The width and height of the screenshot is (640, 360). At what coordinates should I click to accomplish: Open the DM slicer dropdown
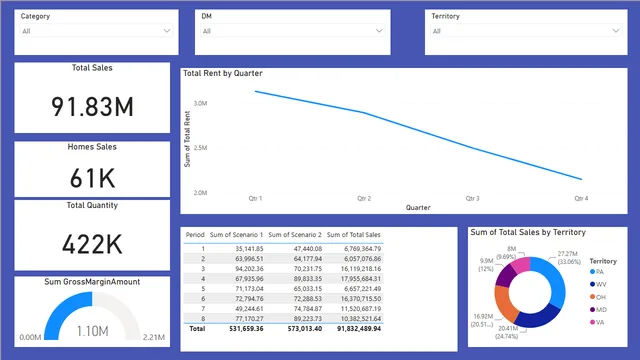292,31
